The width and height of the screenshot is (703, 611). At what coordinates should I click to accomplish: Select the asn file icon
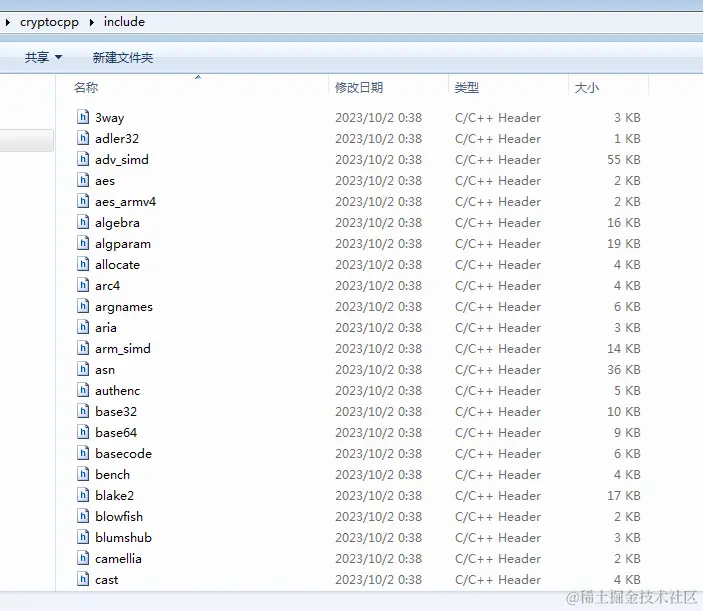[x=83, y=369]
